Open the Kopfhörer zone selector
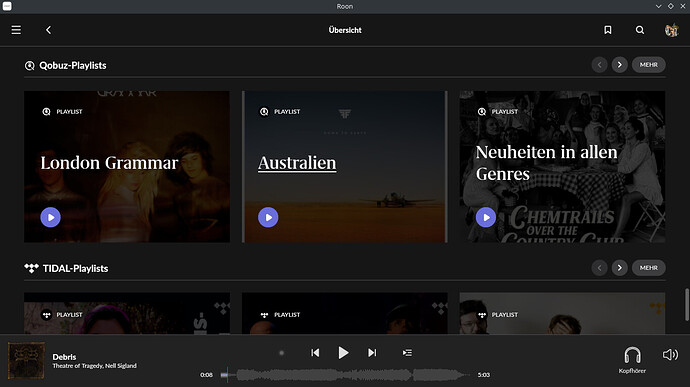The image size is (690, 387). pyautogui.click(x=632, y=360)
